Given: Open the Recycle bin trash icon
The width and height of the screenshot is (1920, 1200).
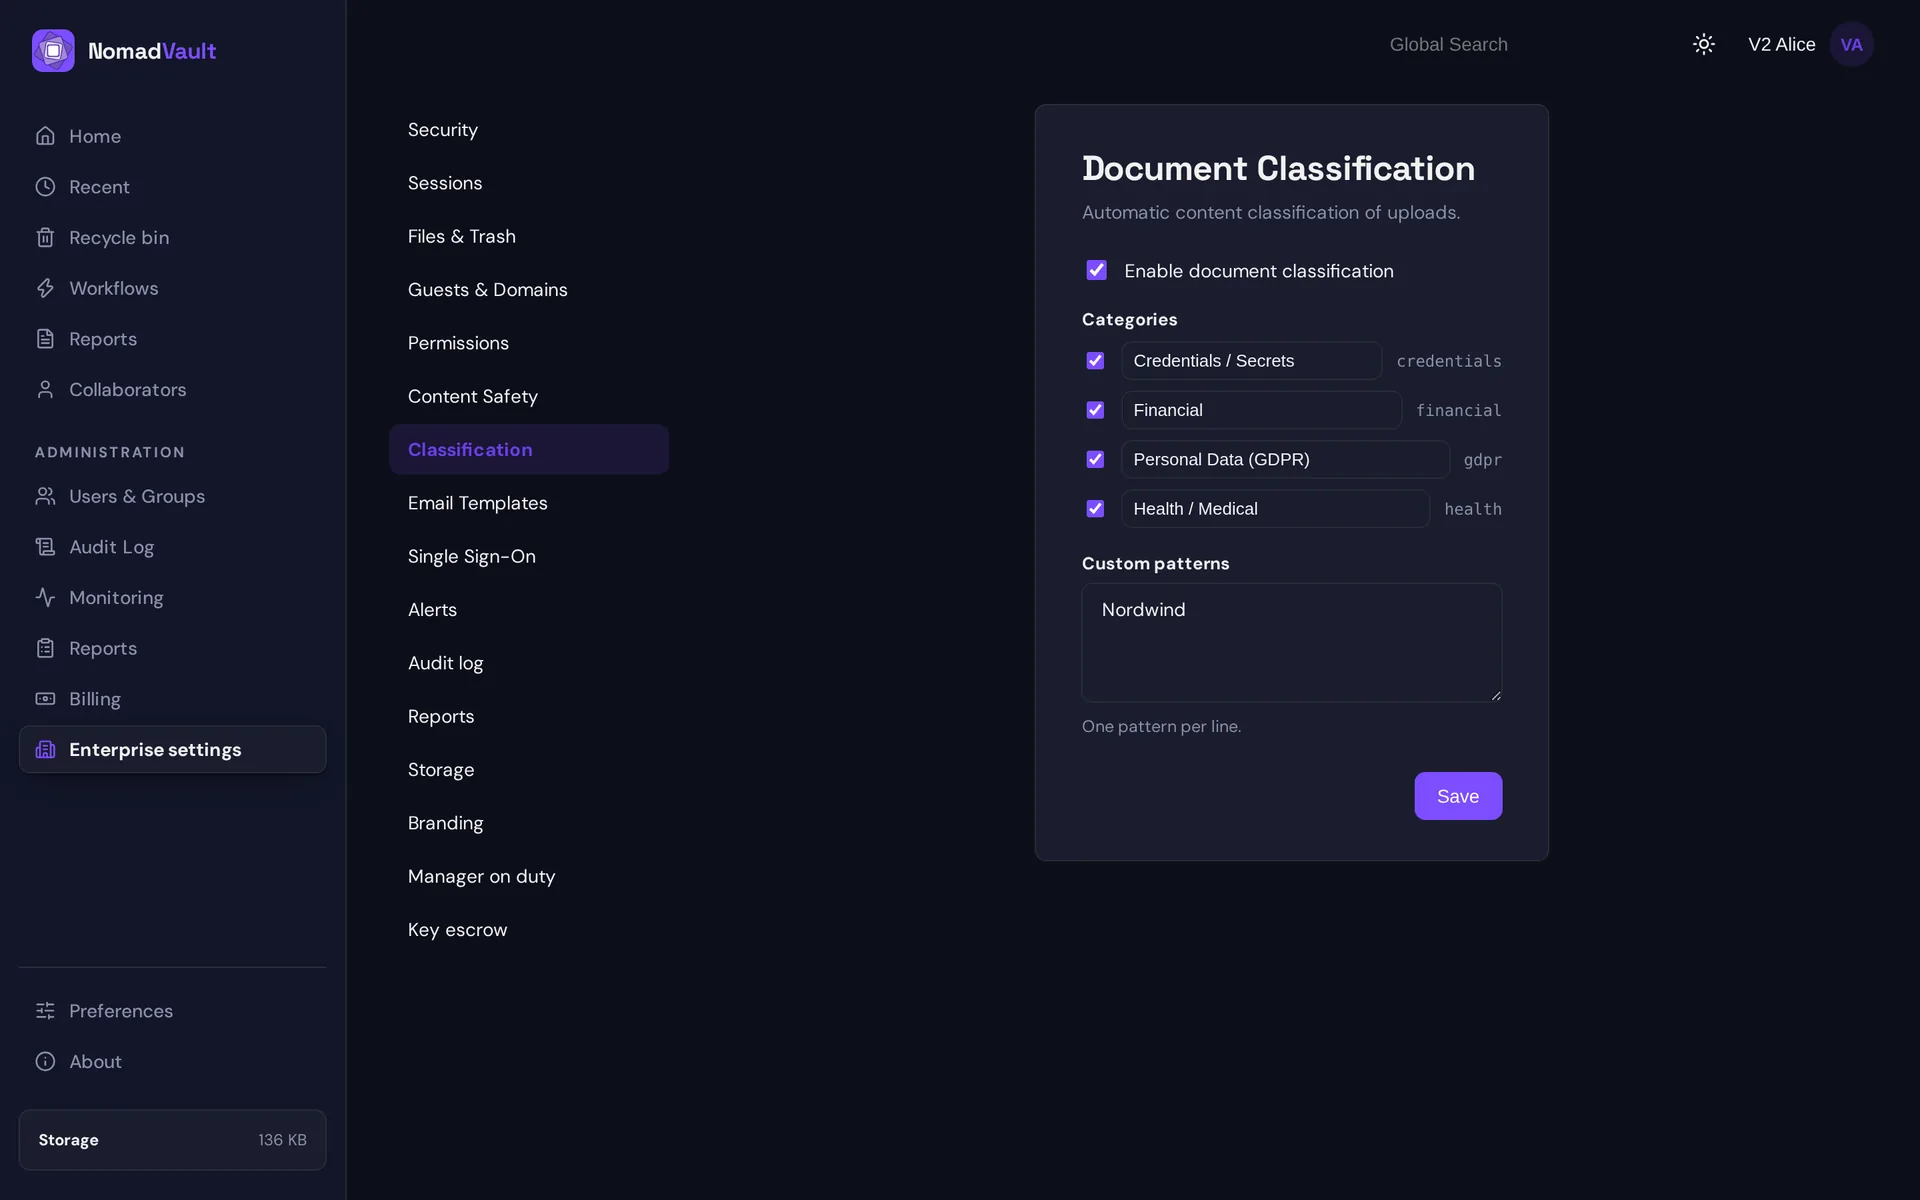Looking at the screenshot, I should 45,237.
